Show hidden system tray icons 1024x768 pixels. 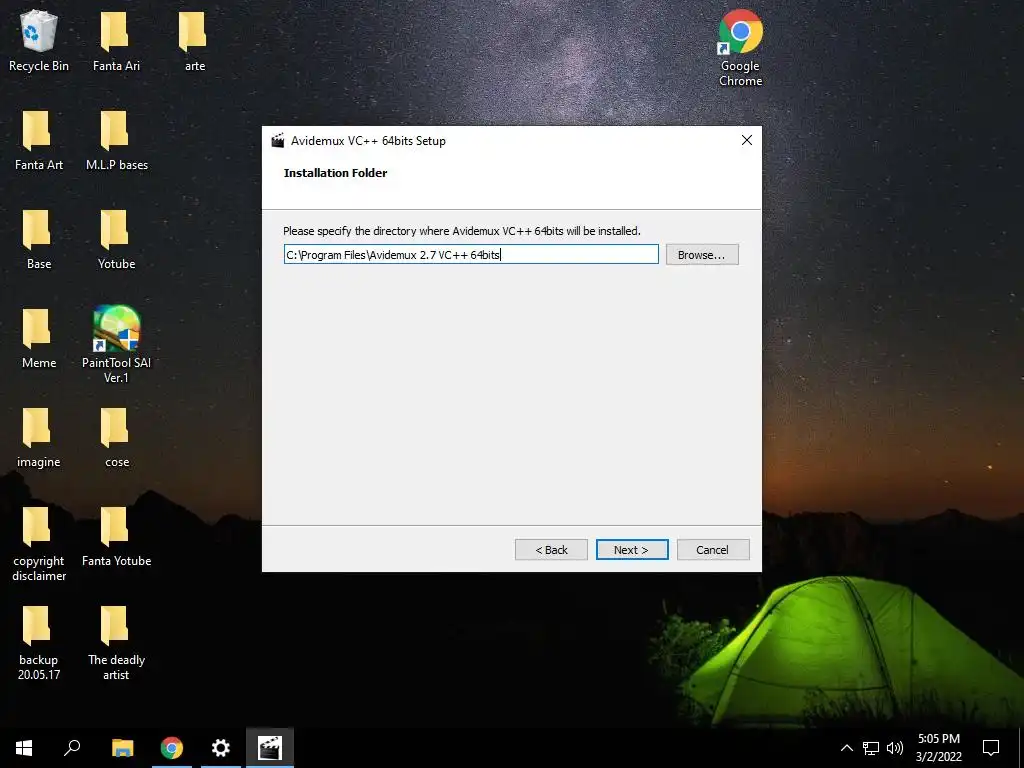(846, 748)
